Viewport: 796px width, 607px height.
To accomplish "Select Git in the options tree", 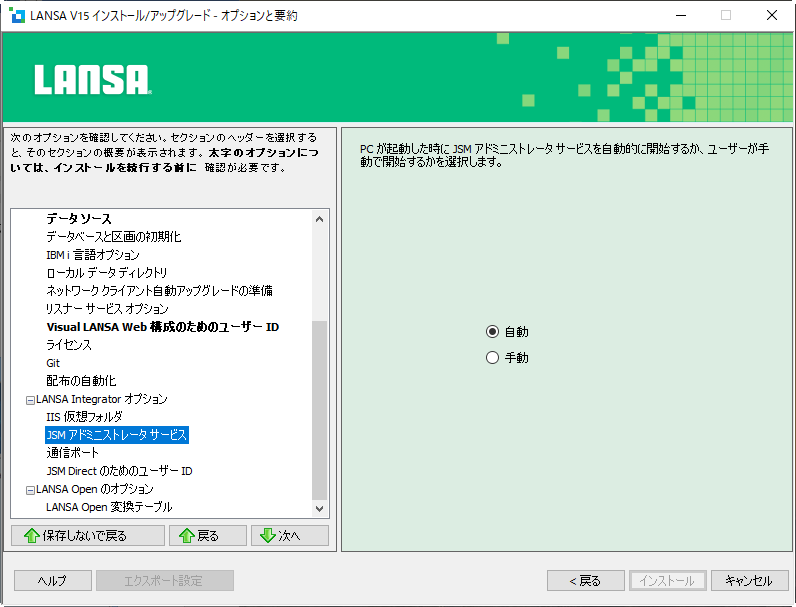I will pos(53,363).
